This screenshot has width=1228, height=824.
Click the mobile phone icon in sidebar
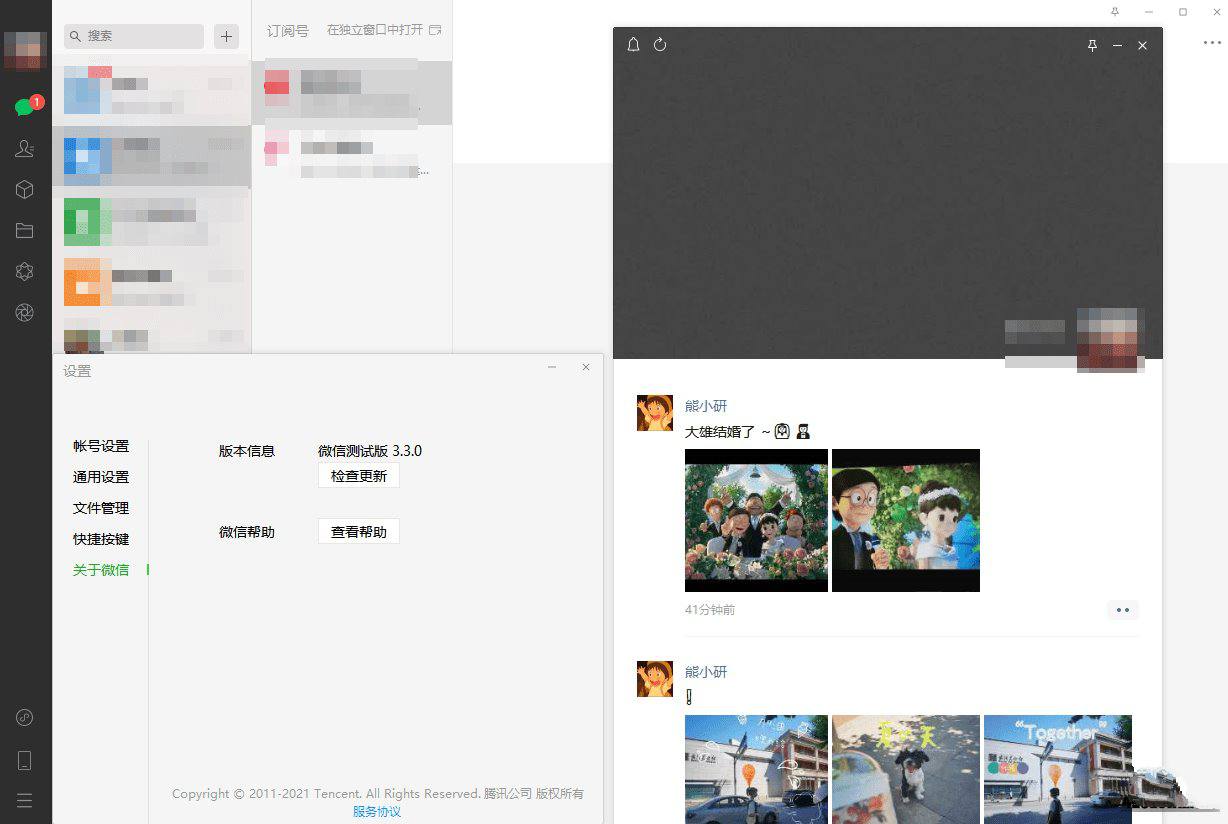pyautogui.click(x=25, y=760)
